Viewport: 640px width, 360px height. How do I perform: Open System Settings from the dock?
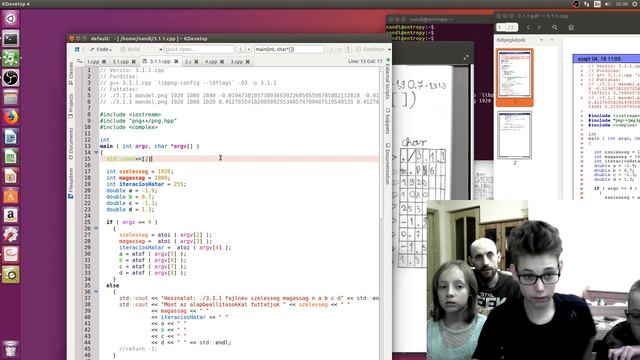(x=11, y=235)
